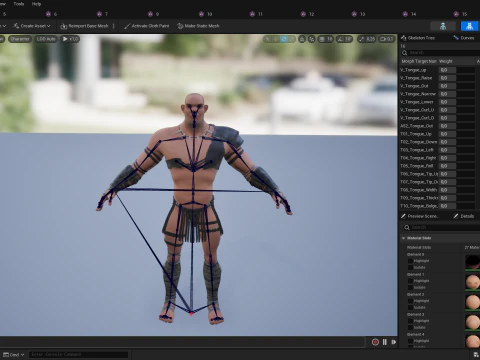
Task: Select T02_Tongue_Down morph target row
Action: point(440,142)
